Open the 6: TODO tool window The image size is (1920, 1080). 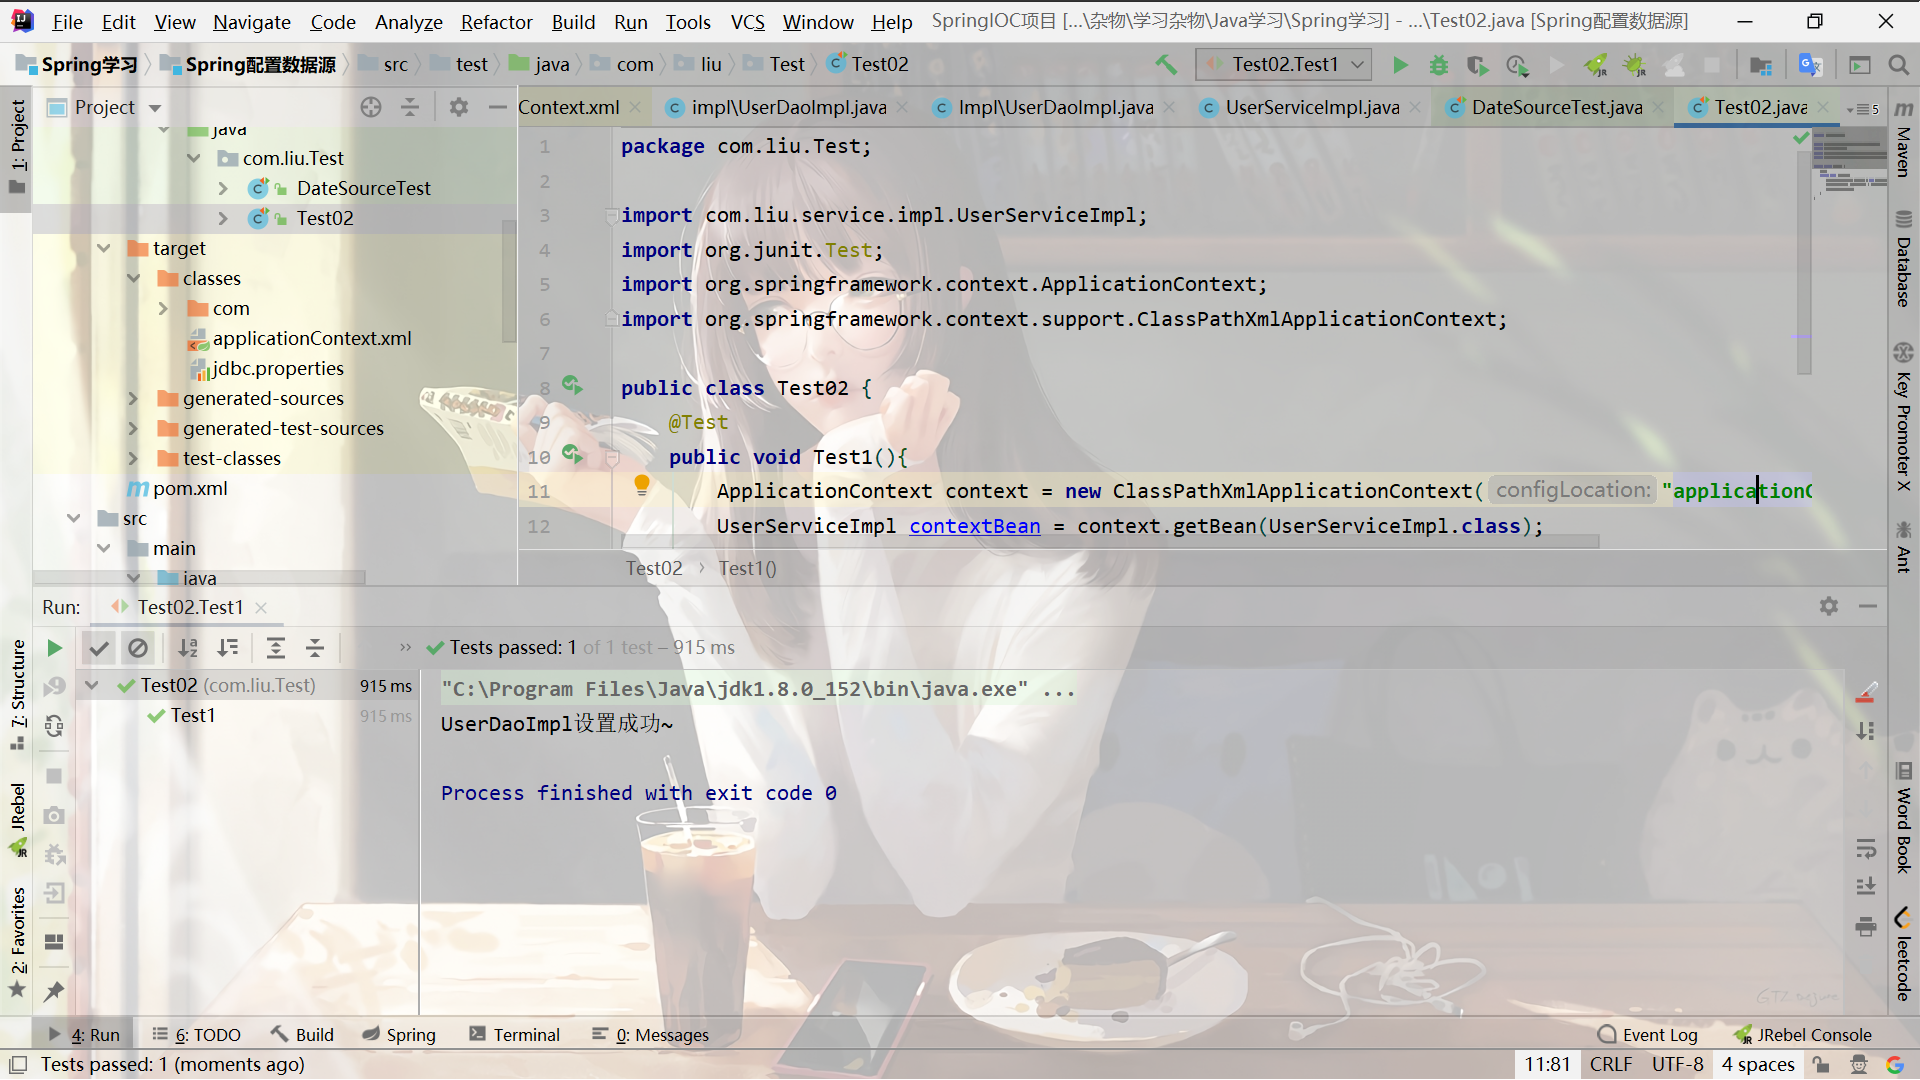197,1035
